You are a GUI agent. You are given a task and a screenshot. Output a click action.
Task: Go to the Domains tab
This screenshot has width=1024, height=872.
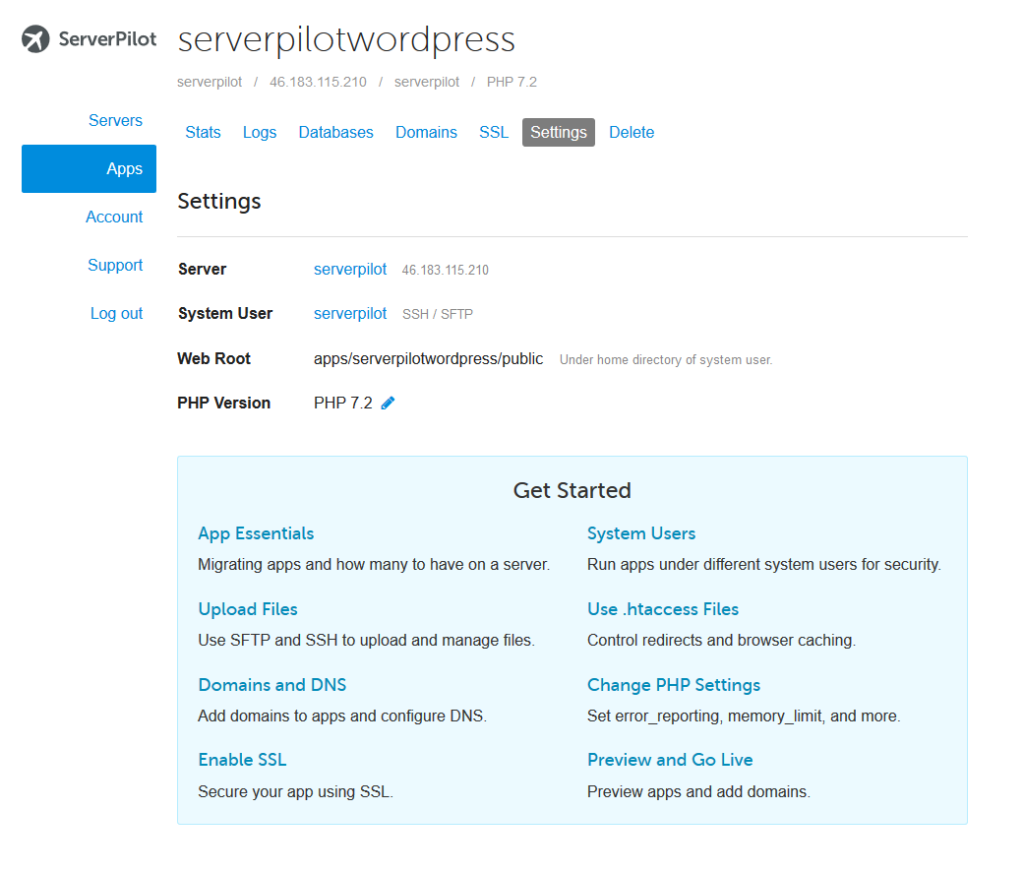(x=426, y=133)
